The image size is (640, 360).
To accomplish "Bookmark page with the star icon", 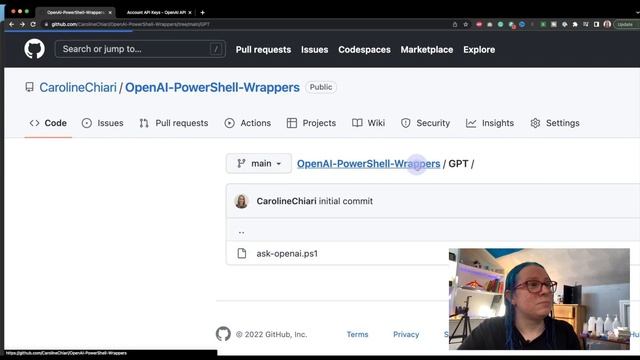I will click(465, 24).
